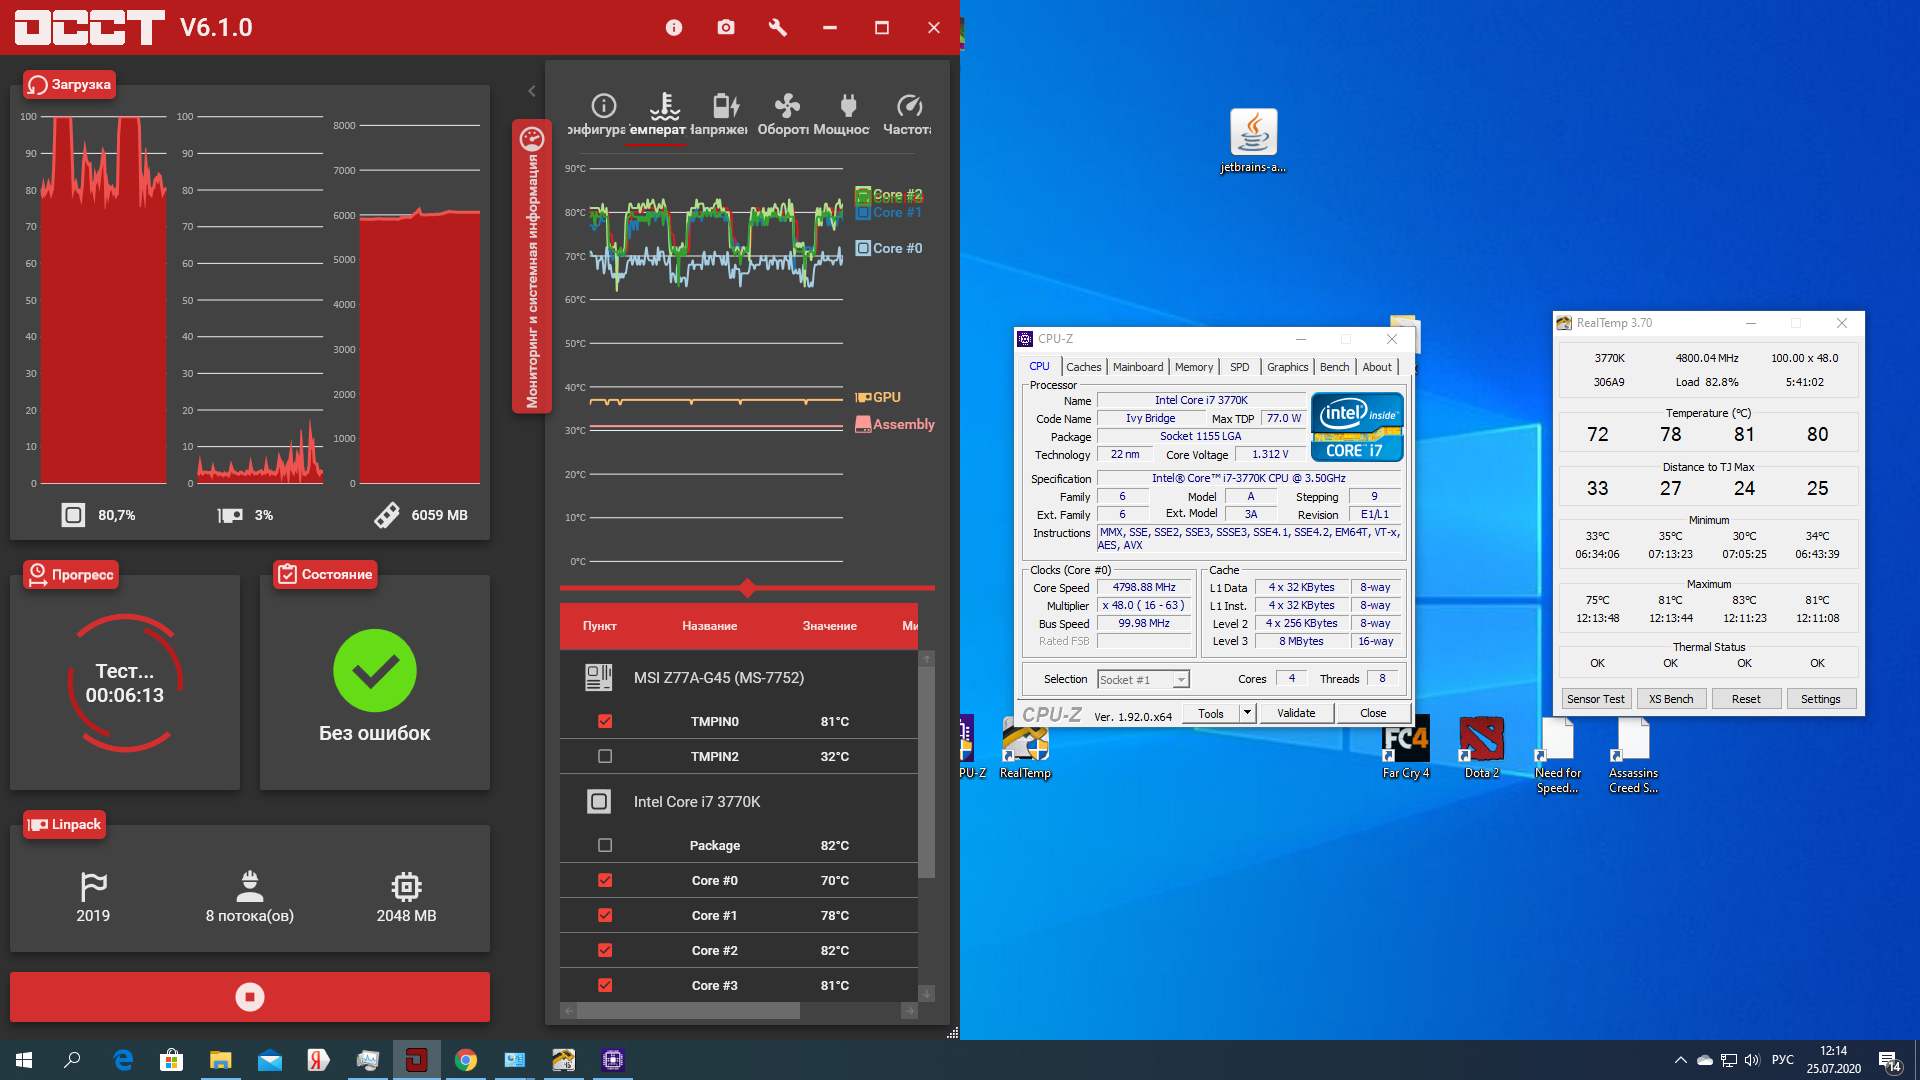This screenshot has height=1080, width=1920.
Task: Open the CPU-Z Socket selection dropdown
Action: pos(1181,680)
